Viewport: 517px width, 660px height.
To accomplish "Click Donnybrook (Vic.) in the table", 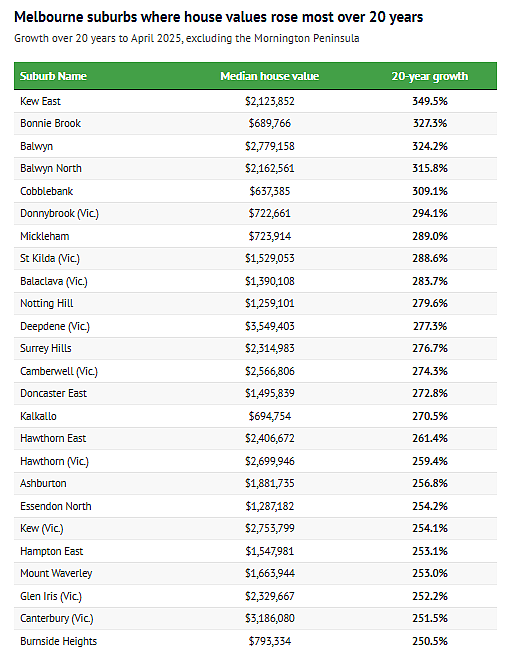I will click(x=59, y=213).
